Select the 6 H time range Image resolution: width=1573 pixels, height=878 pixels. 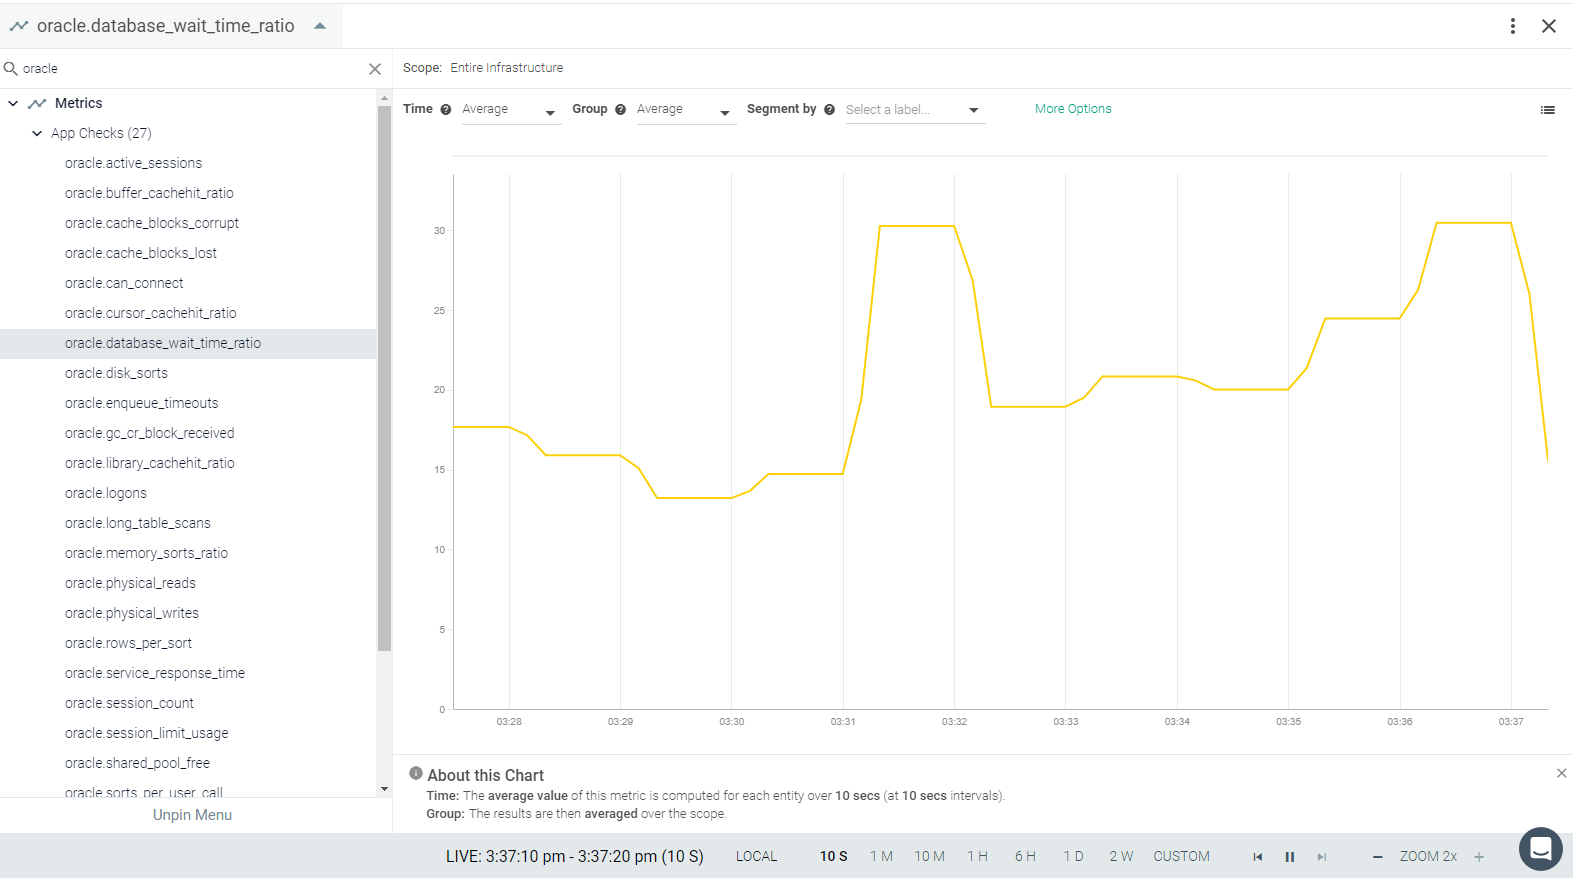pyautogui.click(x=1026, y=857)
